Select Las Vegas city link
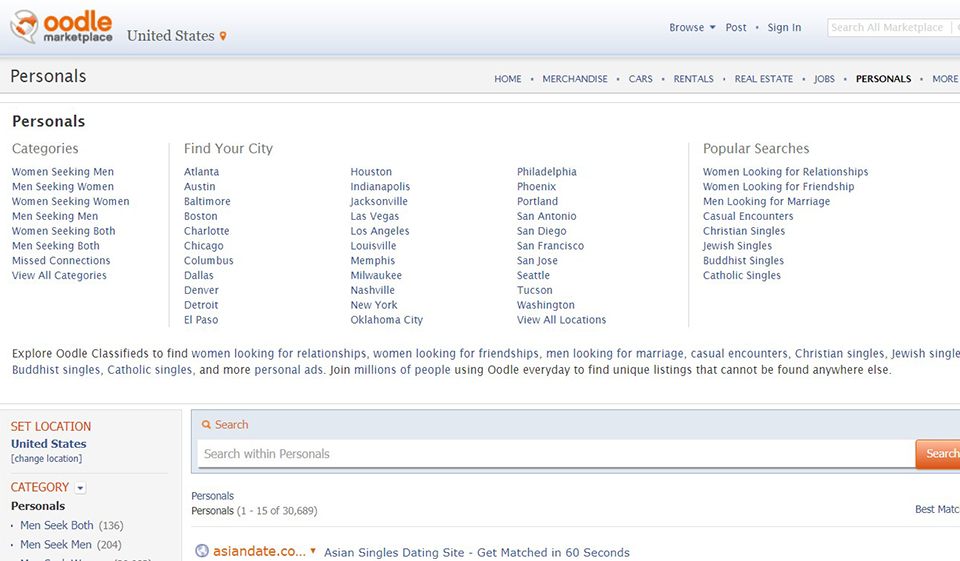 (374, 216)
